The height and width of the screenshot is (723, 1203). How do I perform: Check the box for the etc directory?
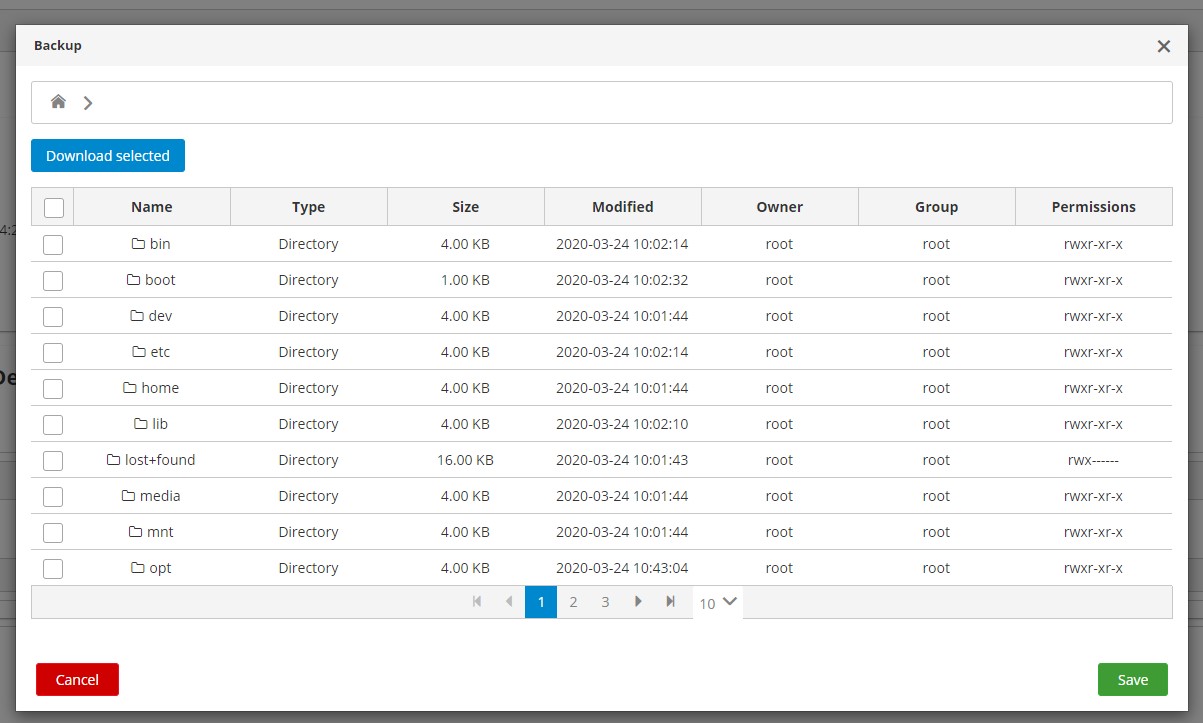(x=53, y=352)
